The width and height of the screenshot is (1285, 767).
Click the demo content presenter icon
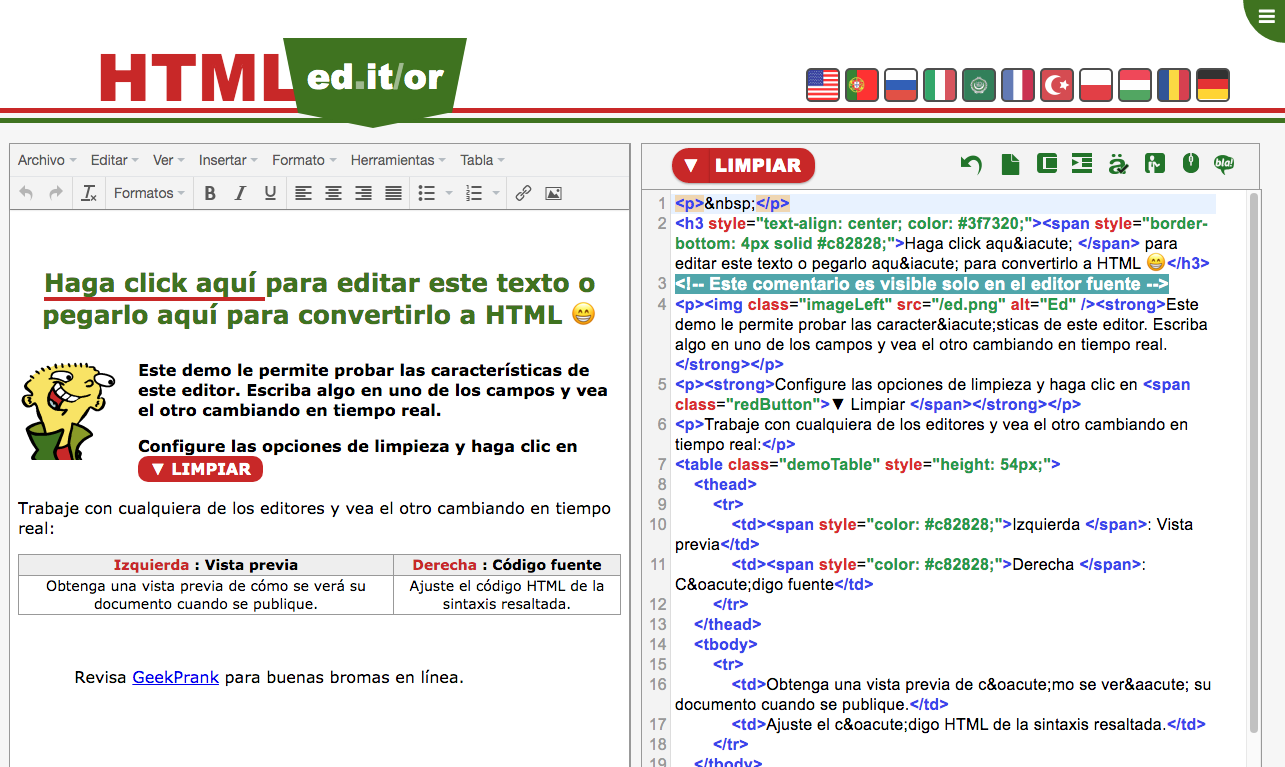pyautogui.click(x=1155, y=164)
